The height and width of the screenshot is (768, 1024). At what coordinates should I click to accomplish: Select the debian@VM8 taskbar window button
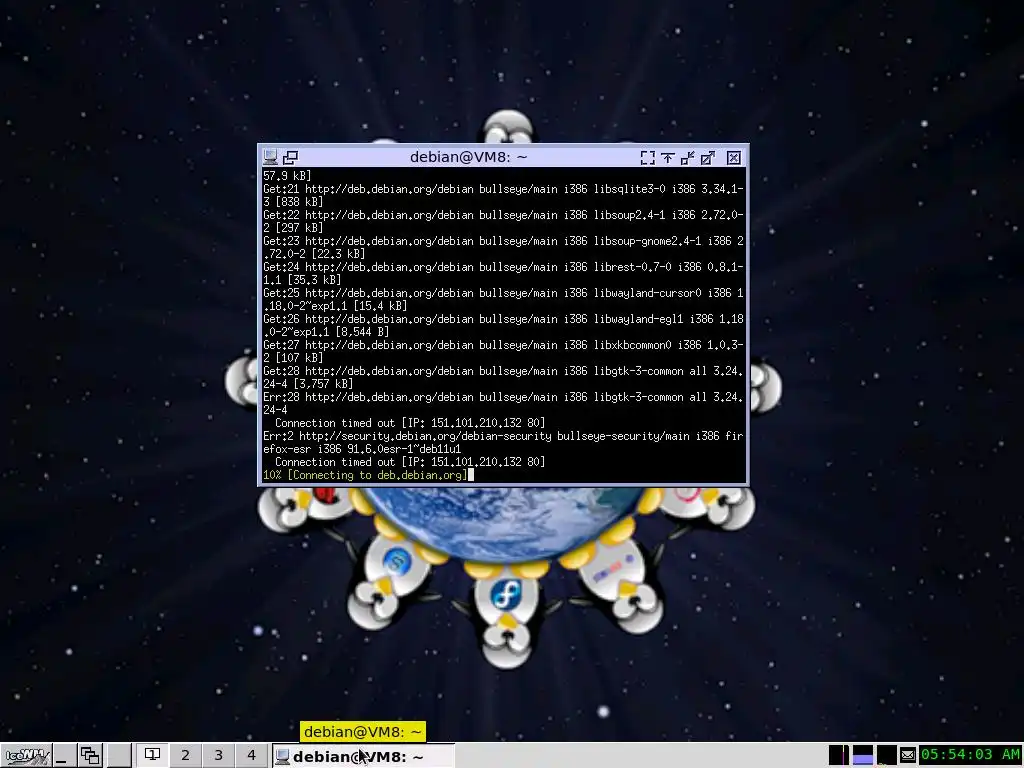(x=362, y=756)
